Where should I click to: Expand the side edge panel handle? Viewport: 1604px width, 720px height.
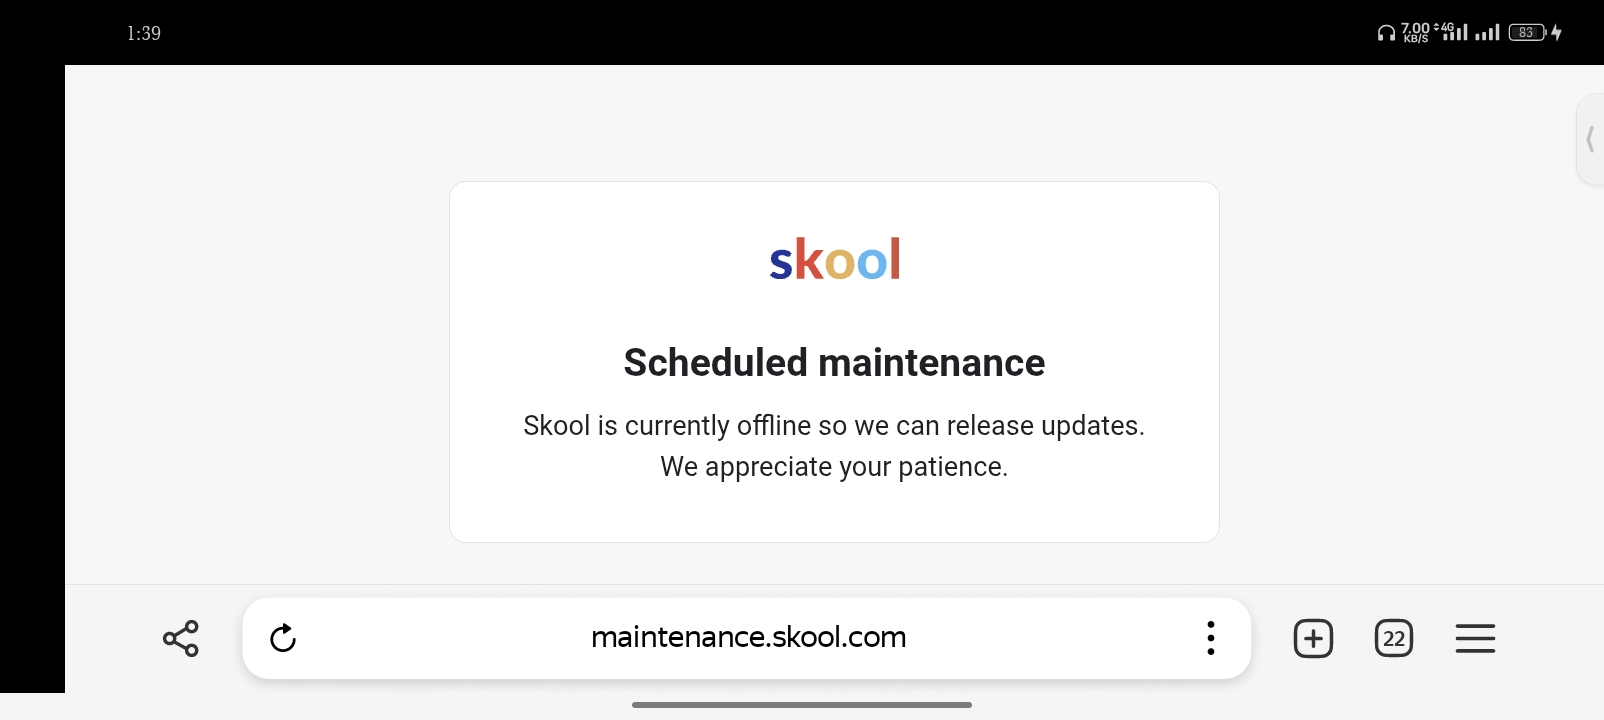point(1590,139)
